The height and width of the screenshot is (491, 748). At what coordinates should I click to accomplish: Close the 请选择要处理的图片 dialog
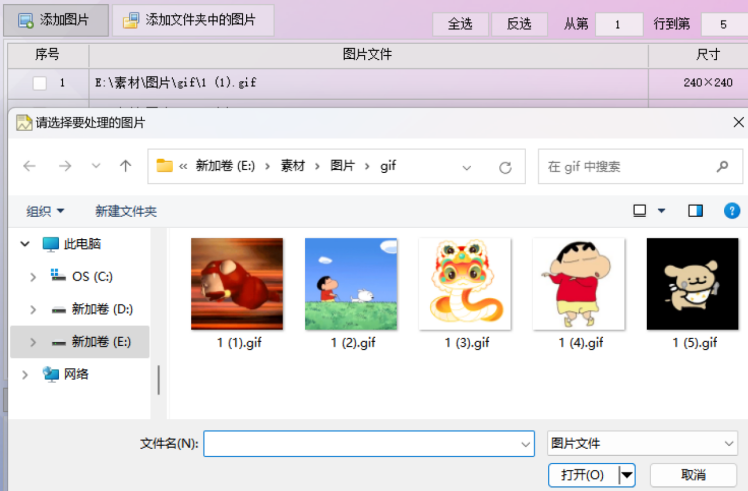(738, 123)
